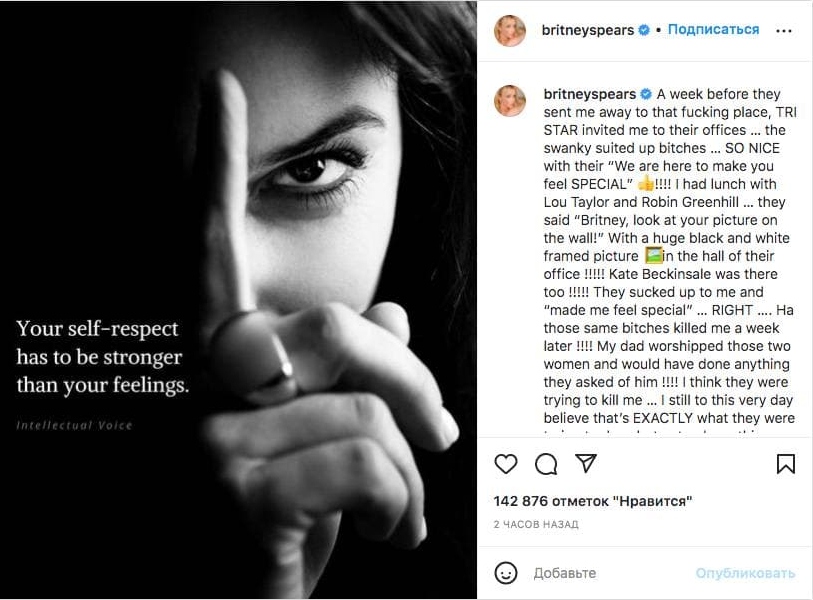Click caption britneyspears profile avatar
Image resolution: width=813 pixels, height=600 pixels.
(x=510, y=100)
